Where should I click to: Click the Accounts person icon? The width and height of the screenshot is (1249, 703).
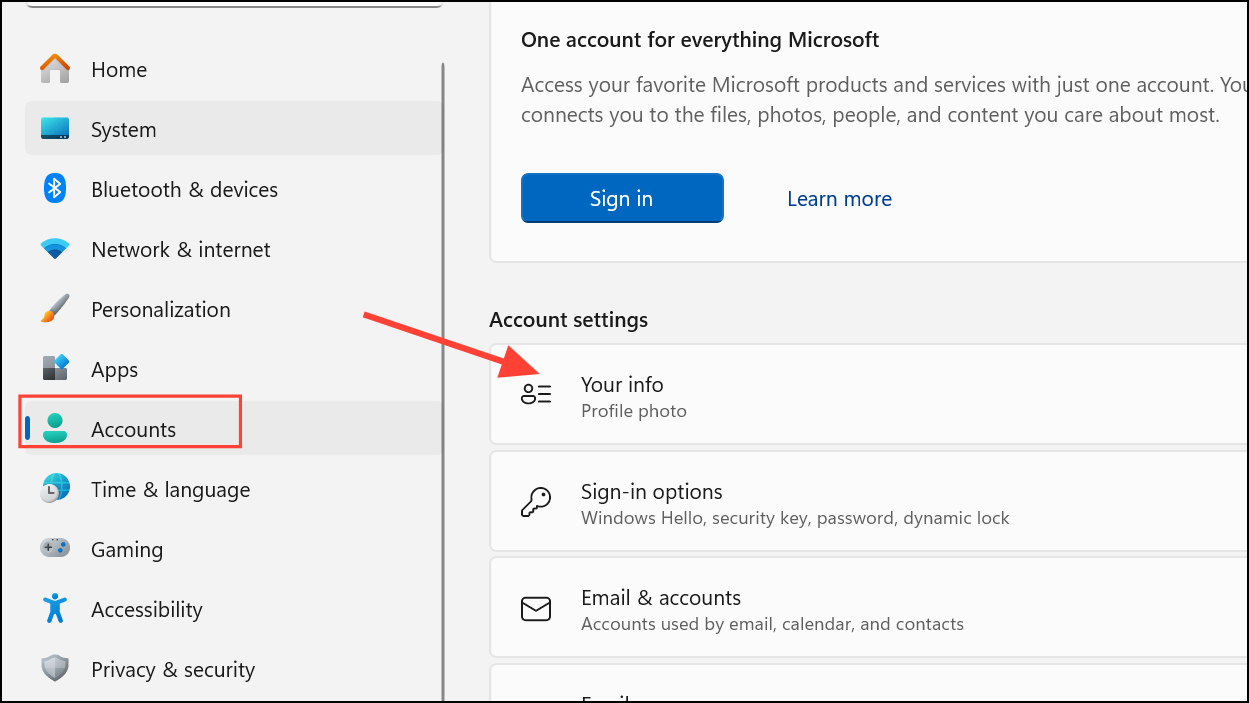pos(55,428)
